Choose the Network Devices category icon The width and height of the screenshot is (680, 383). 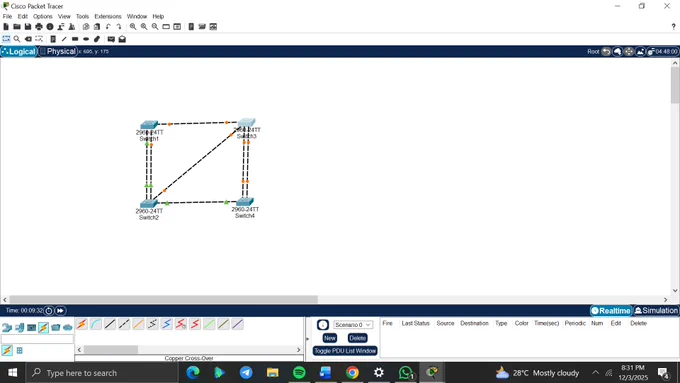(x=7, y=327)
